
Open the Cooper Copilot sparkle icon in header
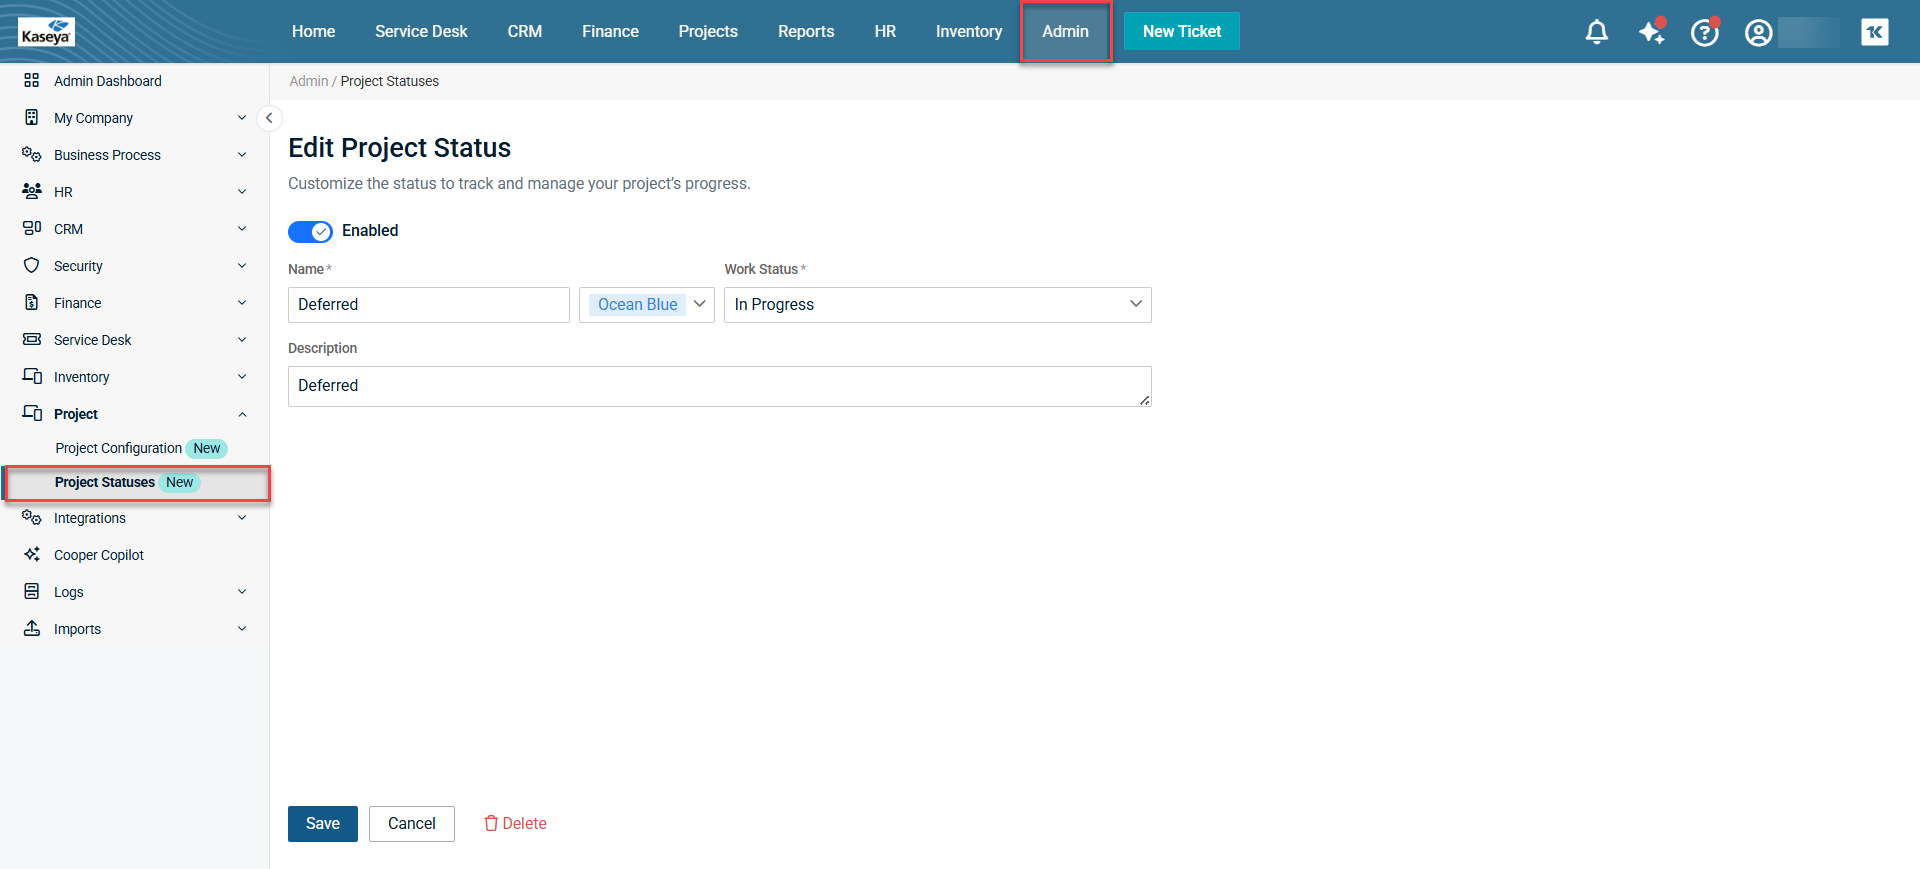tap(1651, 32)
